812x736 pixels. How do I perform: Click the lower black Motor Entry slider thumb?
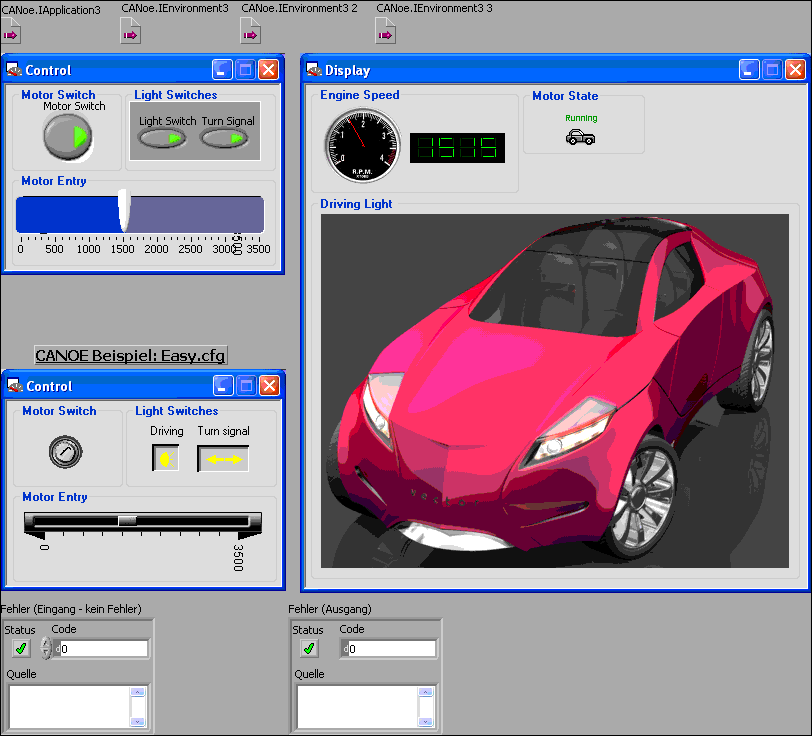pos(127,520)
